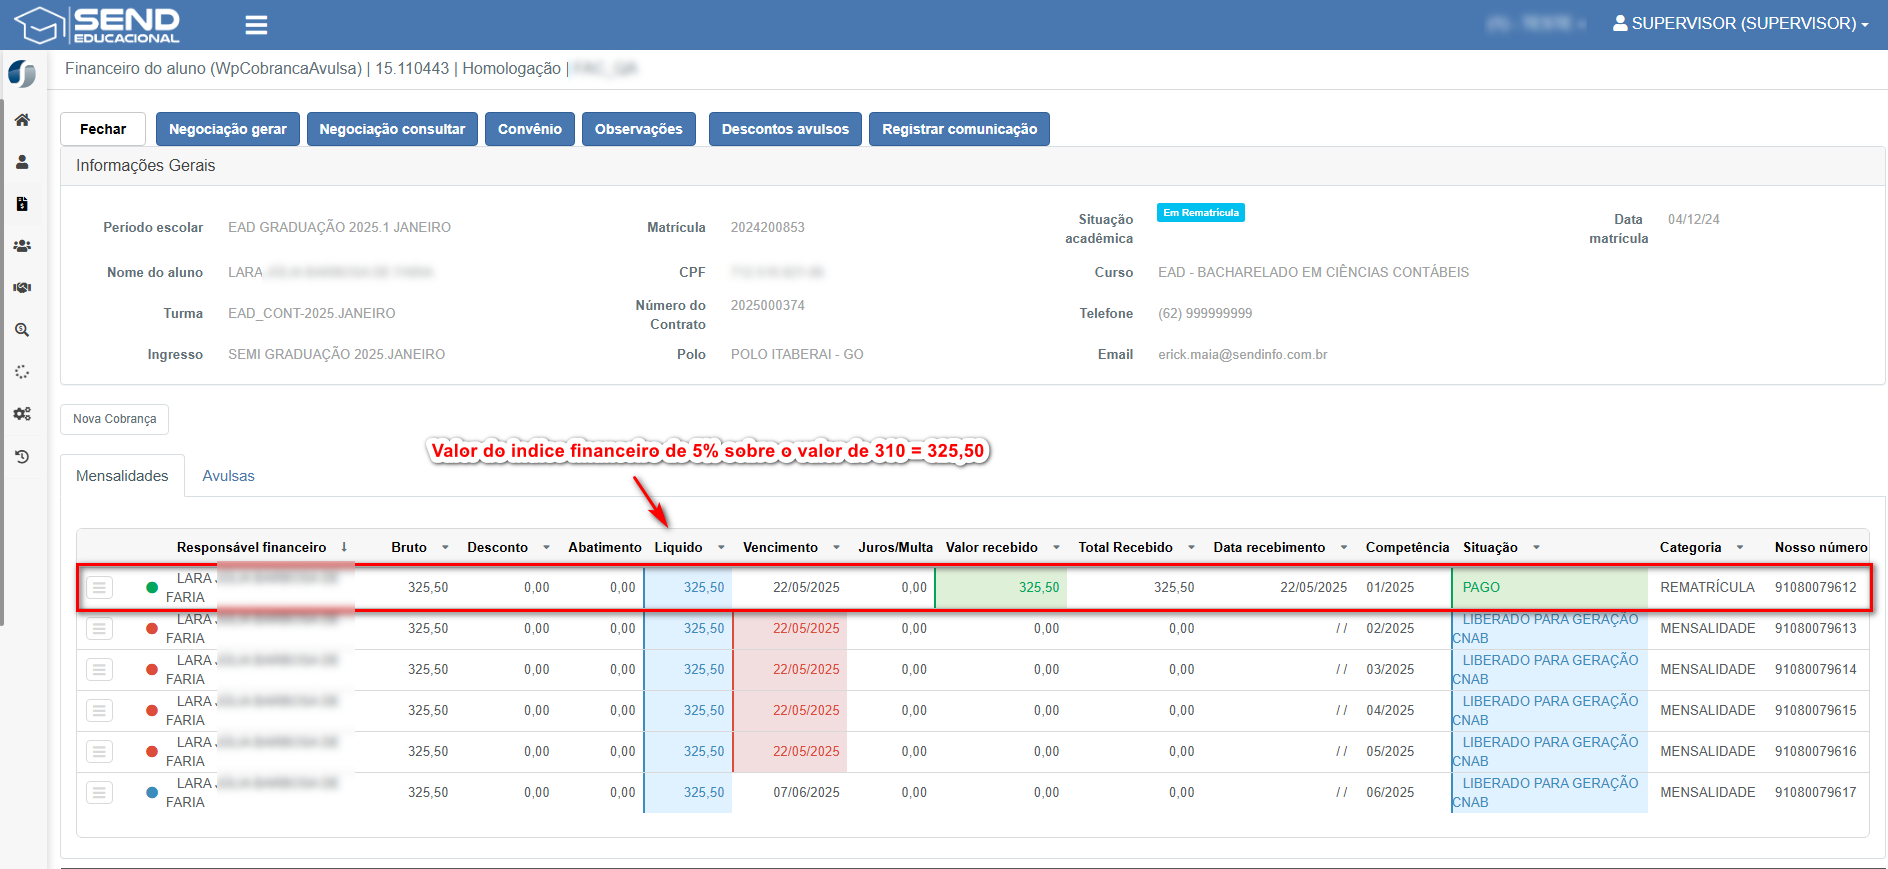Screen dimensions: 1888x869
Task: Click LIBERADO PARA GERAÇÃO CNAB for 02/2025
Action: [1550, 629]
